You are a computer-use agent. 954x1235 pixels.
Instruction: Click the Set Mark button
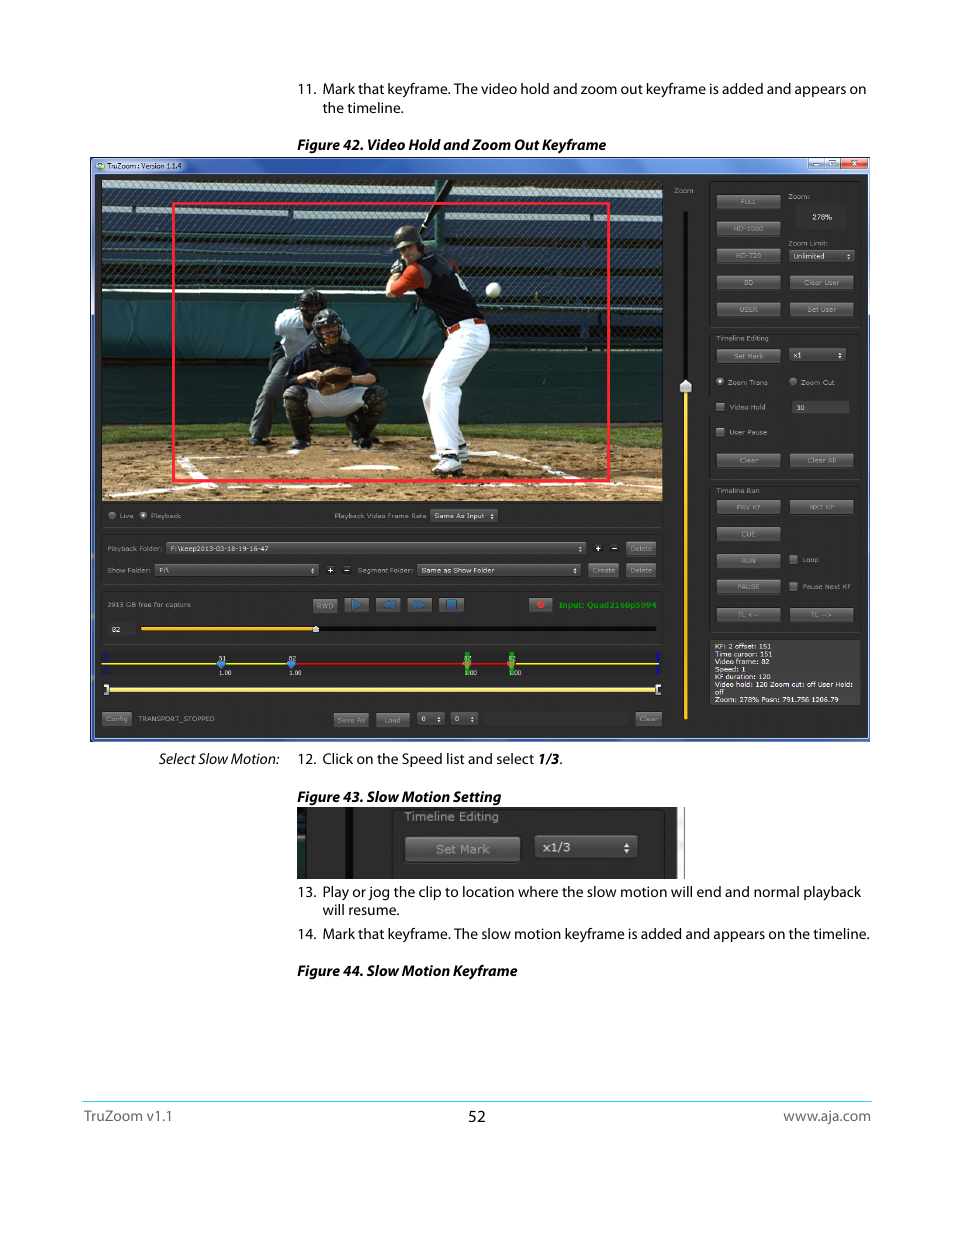pos(748,356)
